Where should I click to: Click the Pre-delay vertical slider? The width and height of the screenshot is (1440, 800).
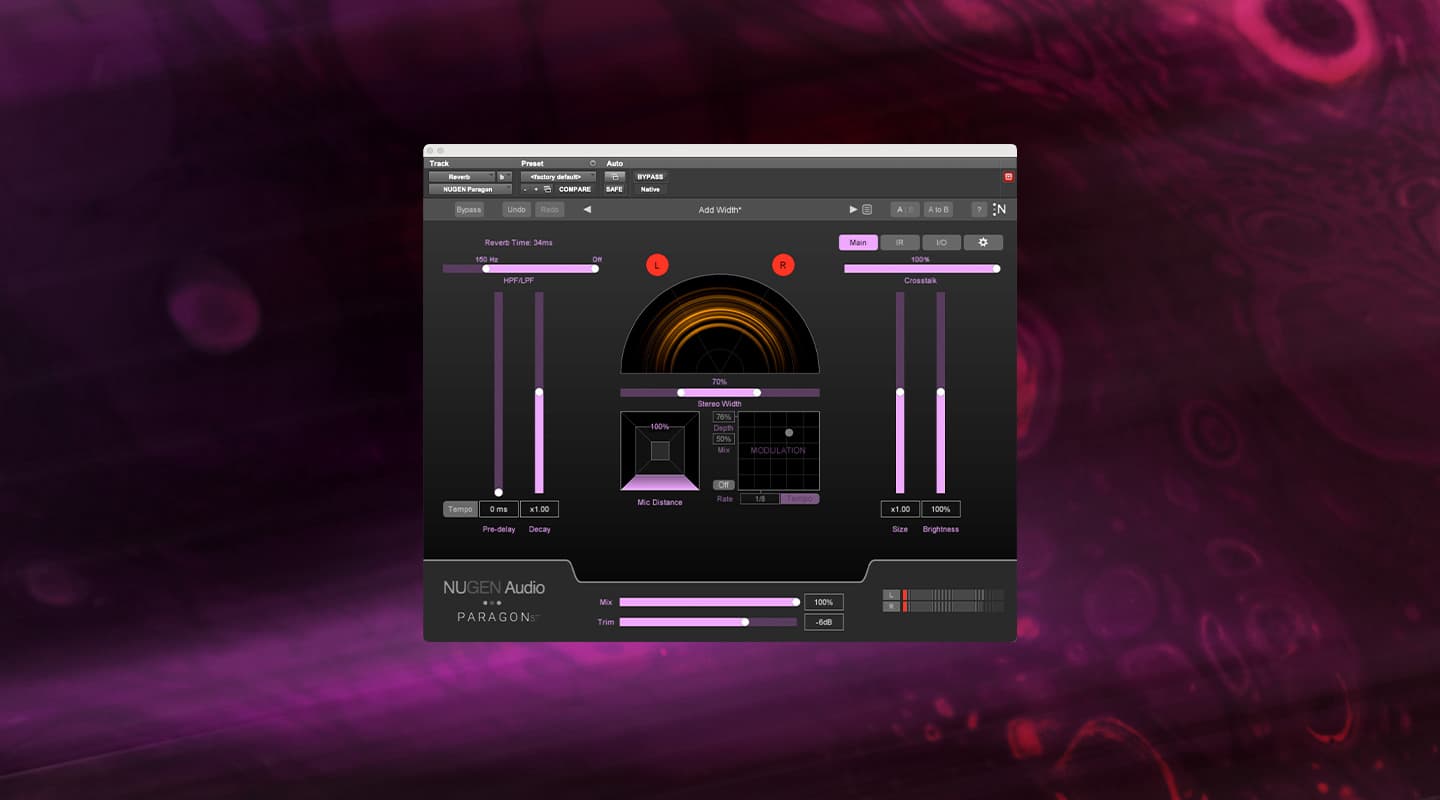click(x=499, y=392)
